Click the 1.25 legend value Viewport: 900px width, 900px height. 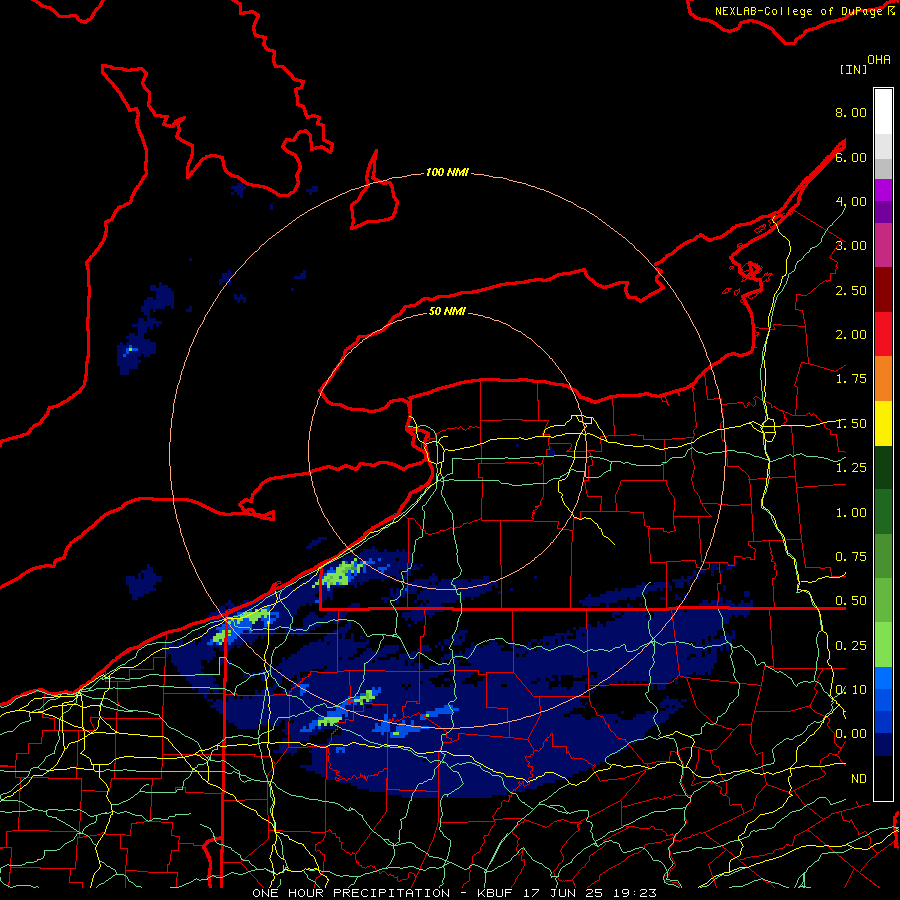click(x=851, y=468)
